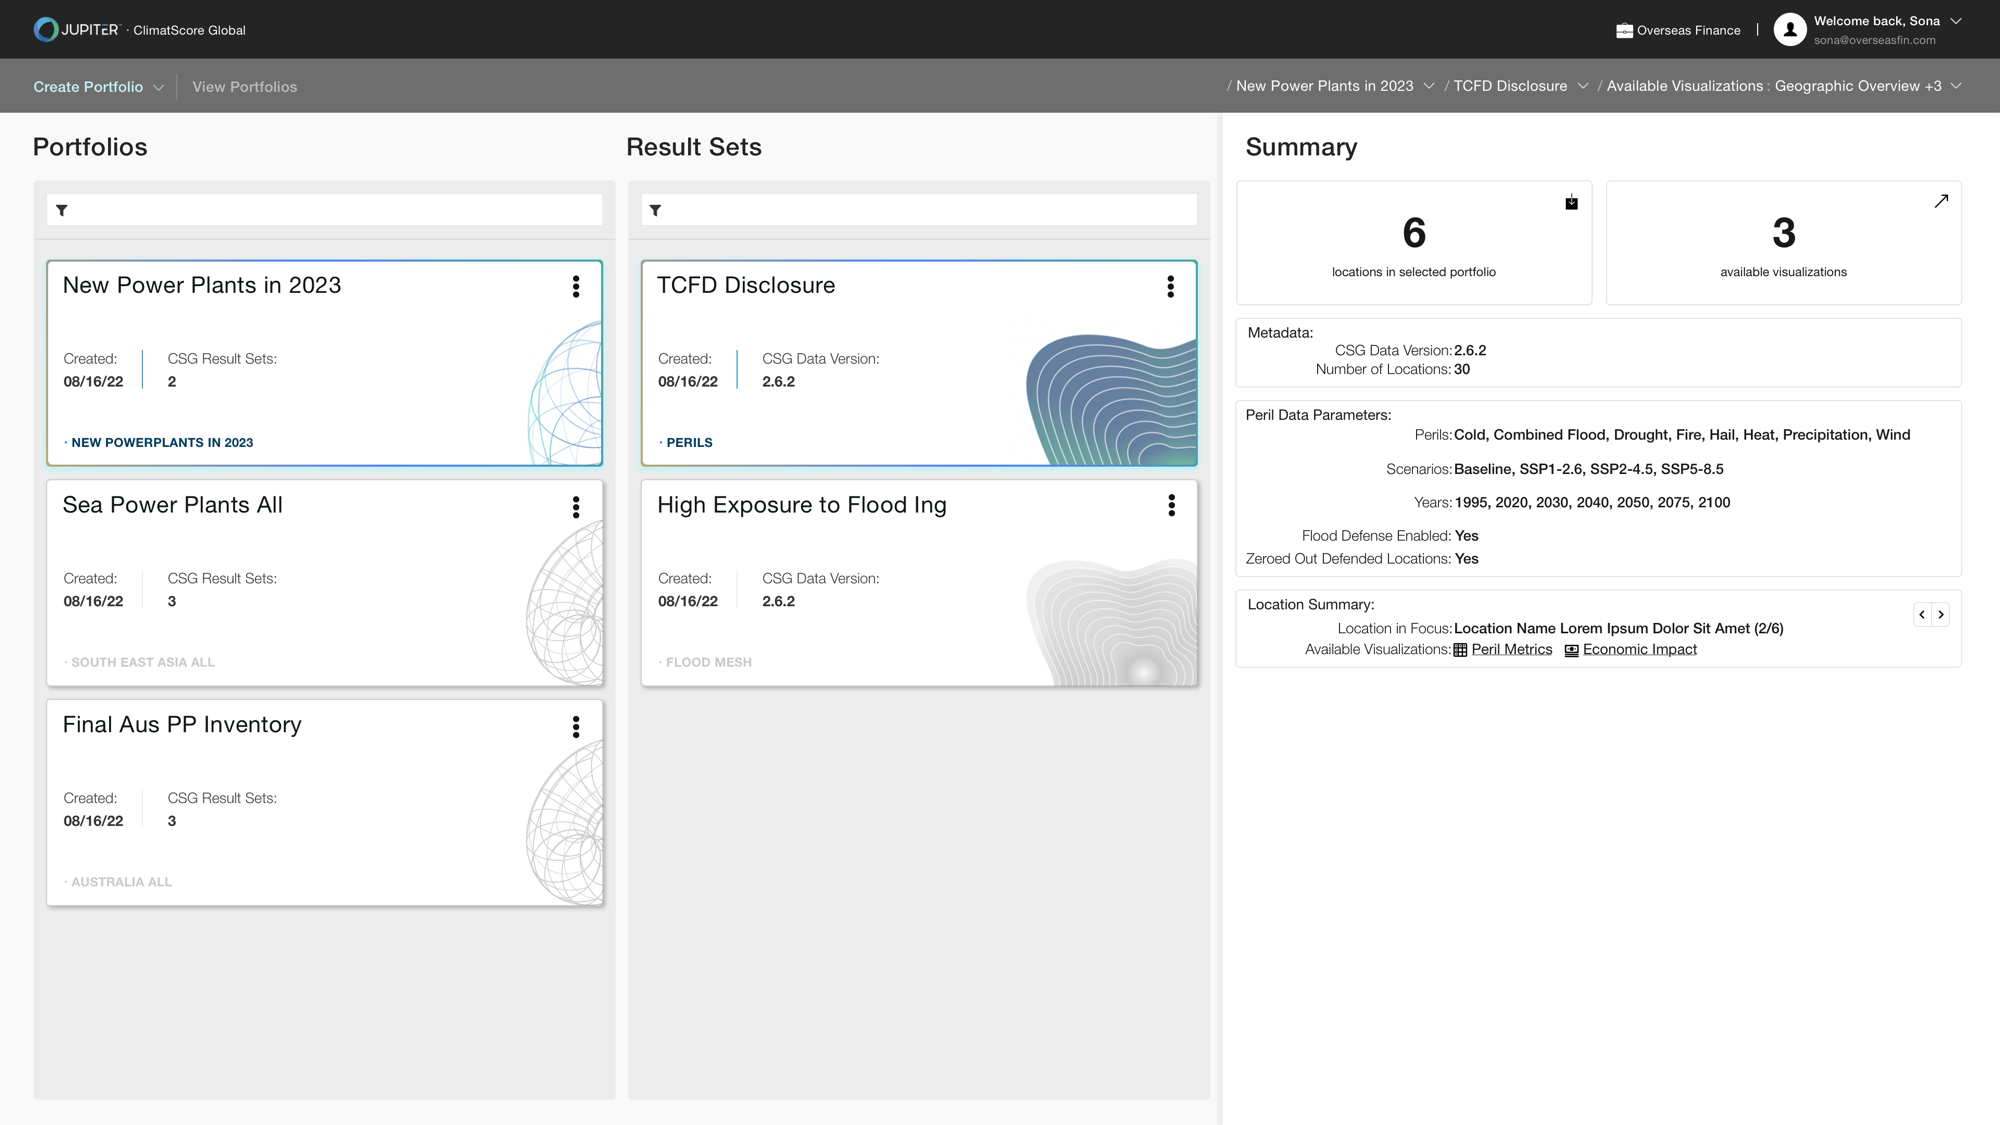
Task: Expand Available Visualizations breadcrumb dropdown
Action: [x=1956, y=86]
